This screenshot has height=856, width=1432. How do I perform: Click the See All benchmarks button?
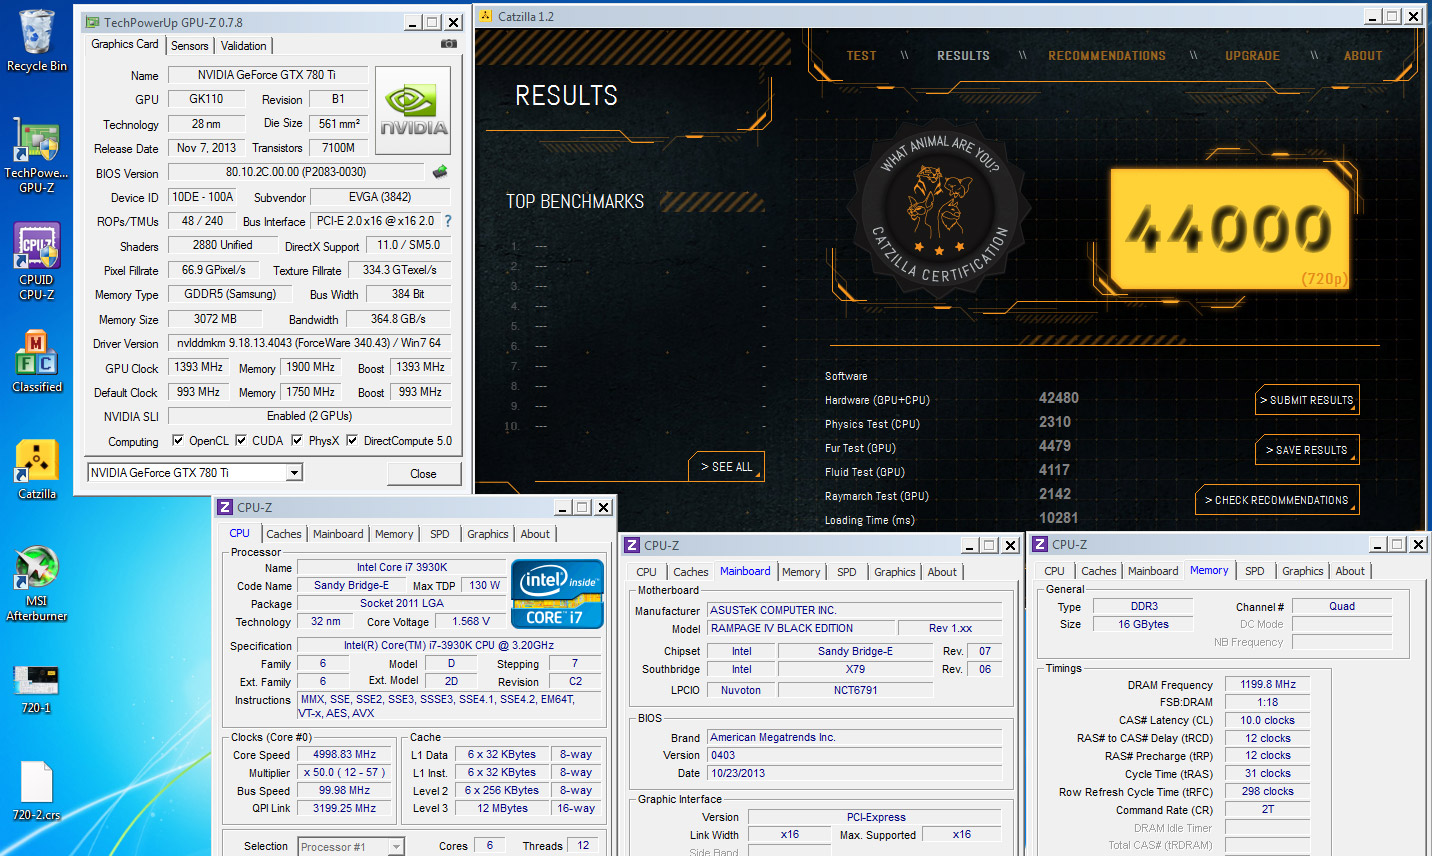726,467
